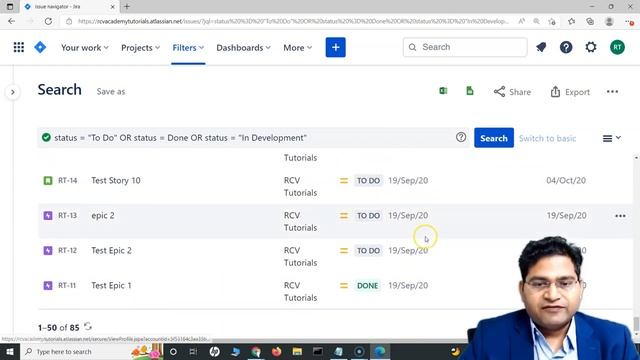The height and width of the screenshot is (360, 640).
Task: Open the list view layout dropdown
Action: coord(611,138)
